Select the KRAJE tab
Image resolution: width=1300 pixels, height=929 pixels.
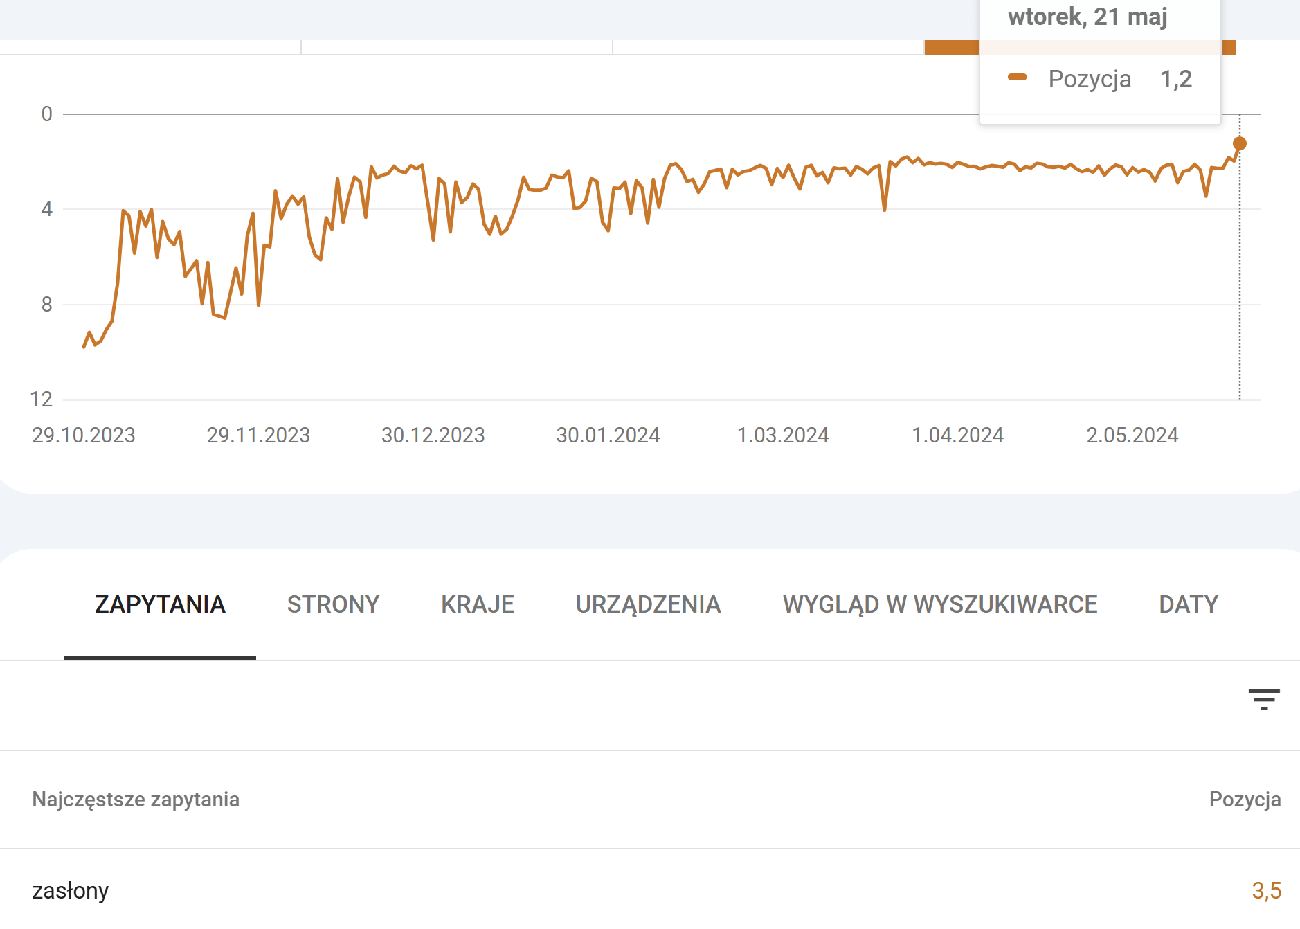tap(478, 605)
